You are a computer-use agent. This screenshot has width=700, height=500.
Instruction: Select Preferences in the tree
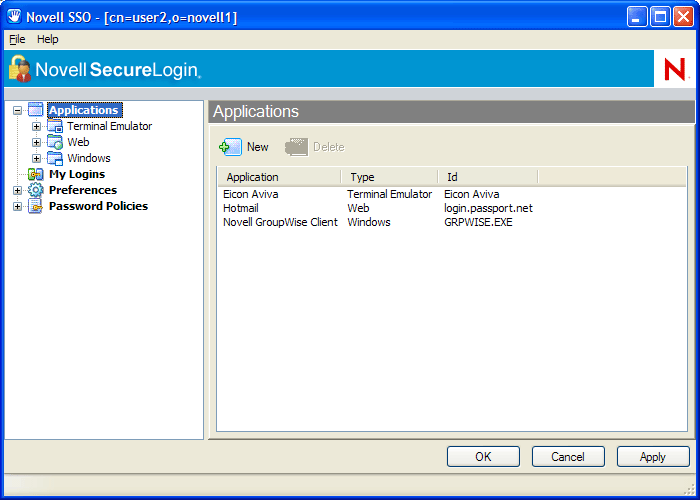tap(83, 190)
